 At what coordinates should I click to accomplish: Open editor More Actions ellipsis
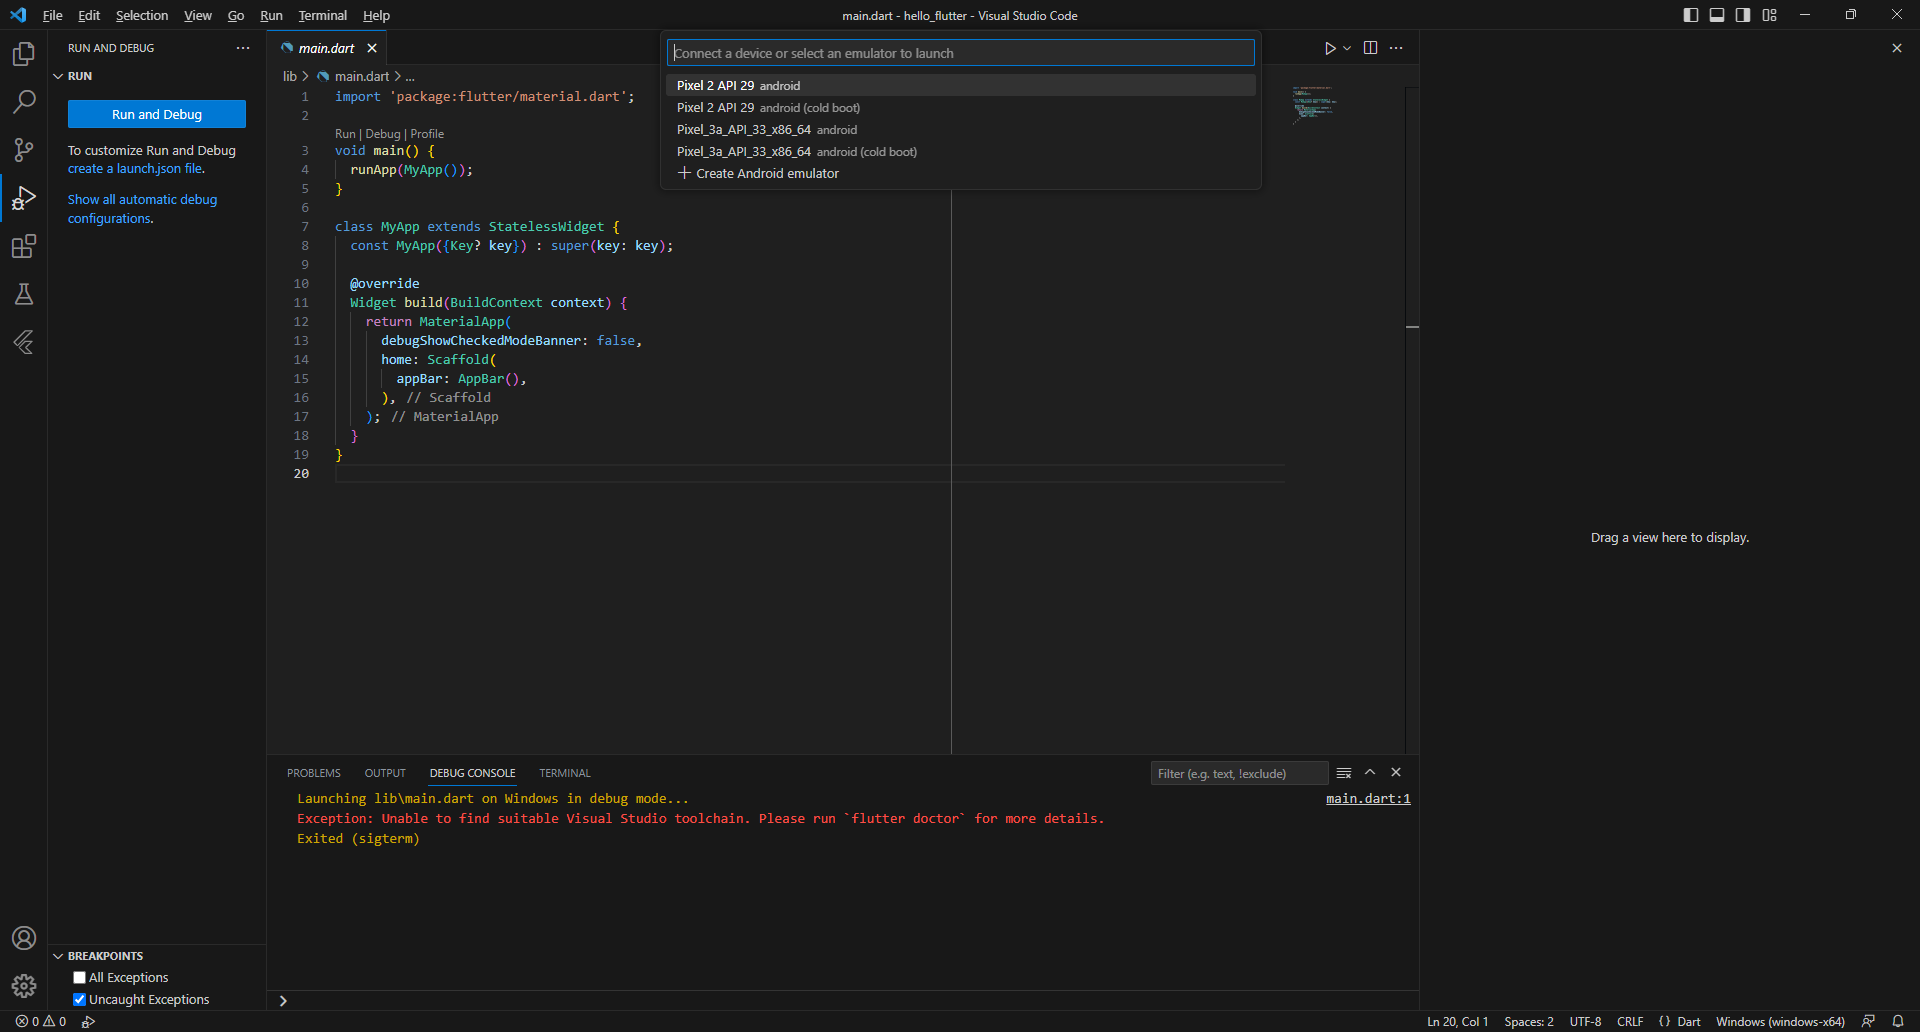tap(1396, 48)
